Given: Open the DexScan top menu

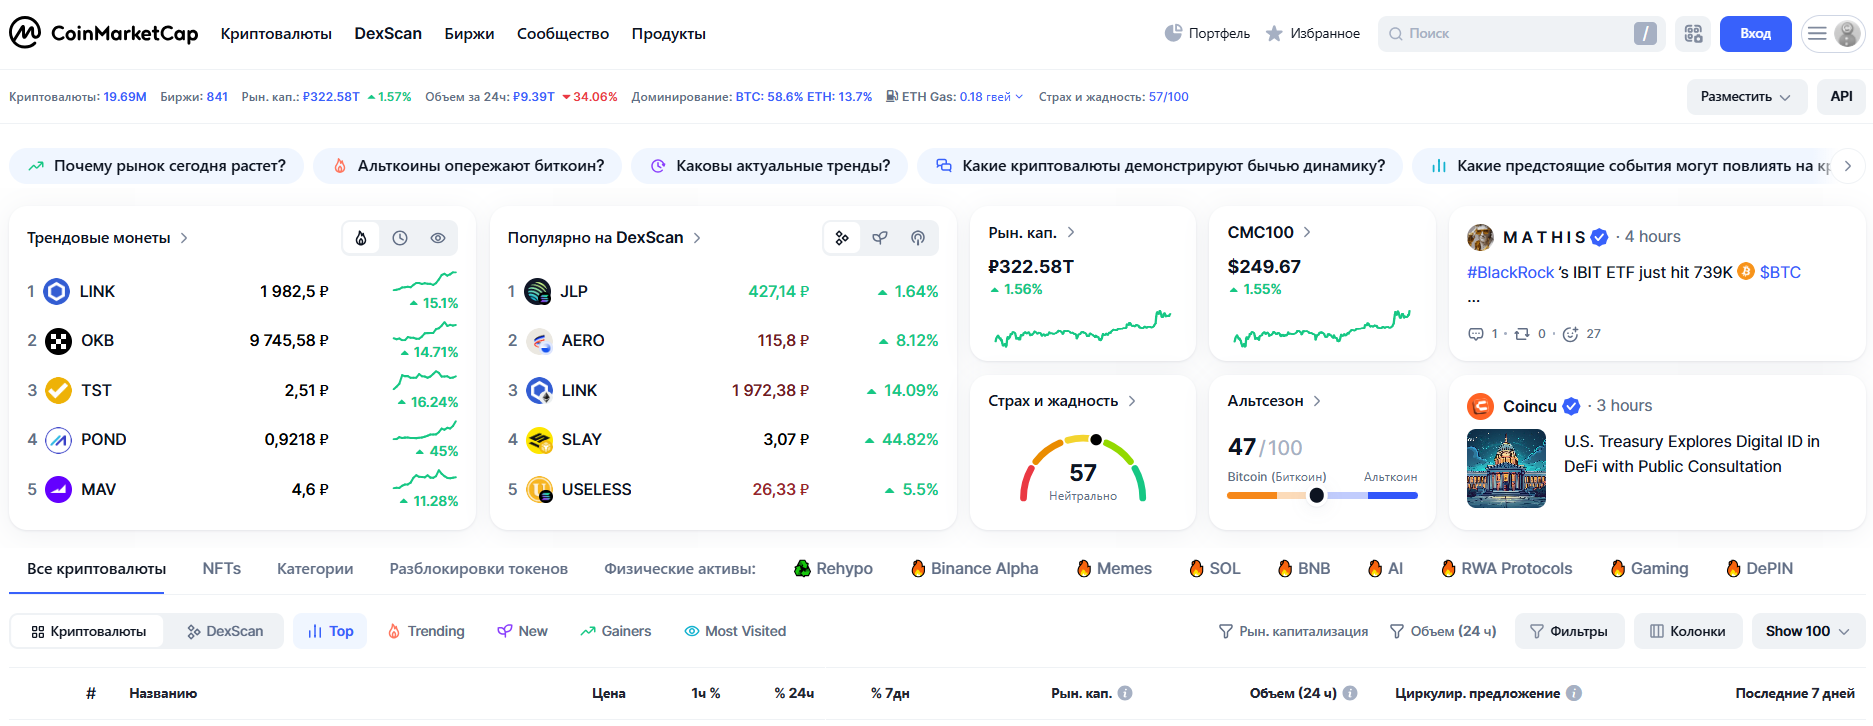Looking at the screenshot, I should click(x=388, y=33).
